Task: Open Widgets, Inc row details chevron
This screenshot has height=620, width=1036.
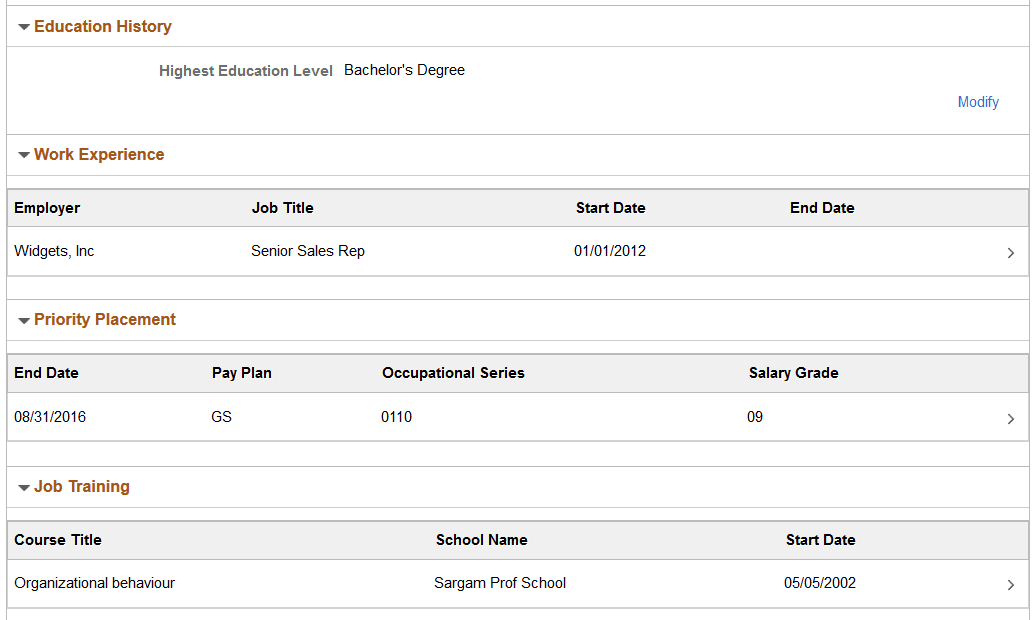Action: [x=1011, y=253]
